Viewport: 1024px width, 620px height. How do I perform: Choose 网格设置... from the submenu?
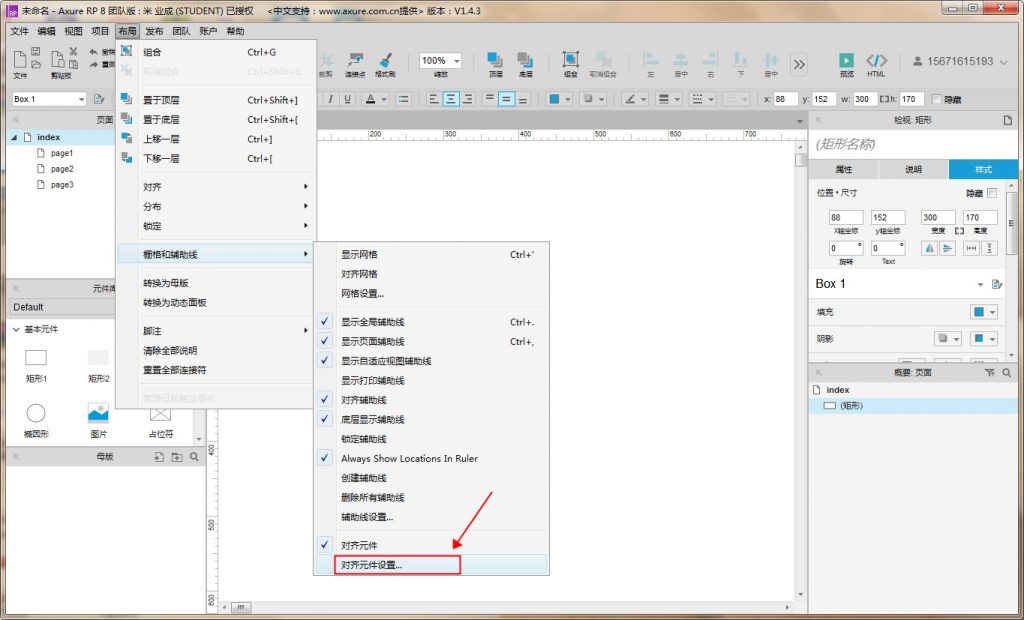[362, 293]
